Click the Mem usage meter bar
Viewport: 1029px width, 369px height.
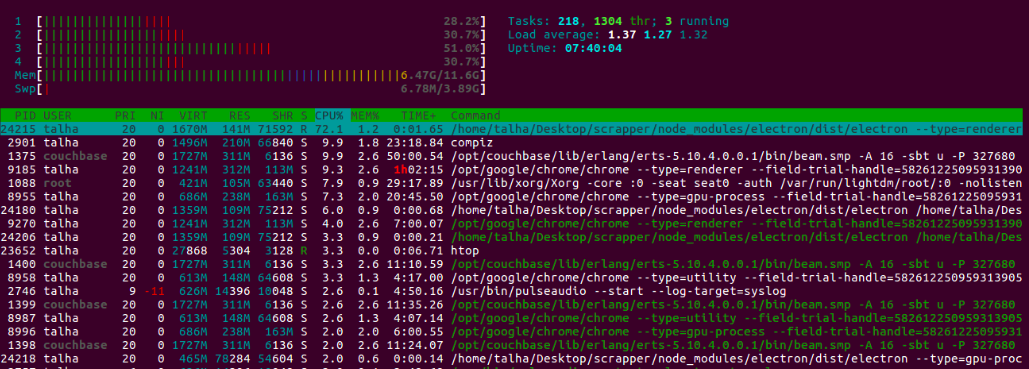coord(261,76)
